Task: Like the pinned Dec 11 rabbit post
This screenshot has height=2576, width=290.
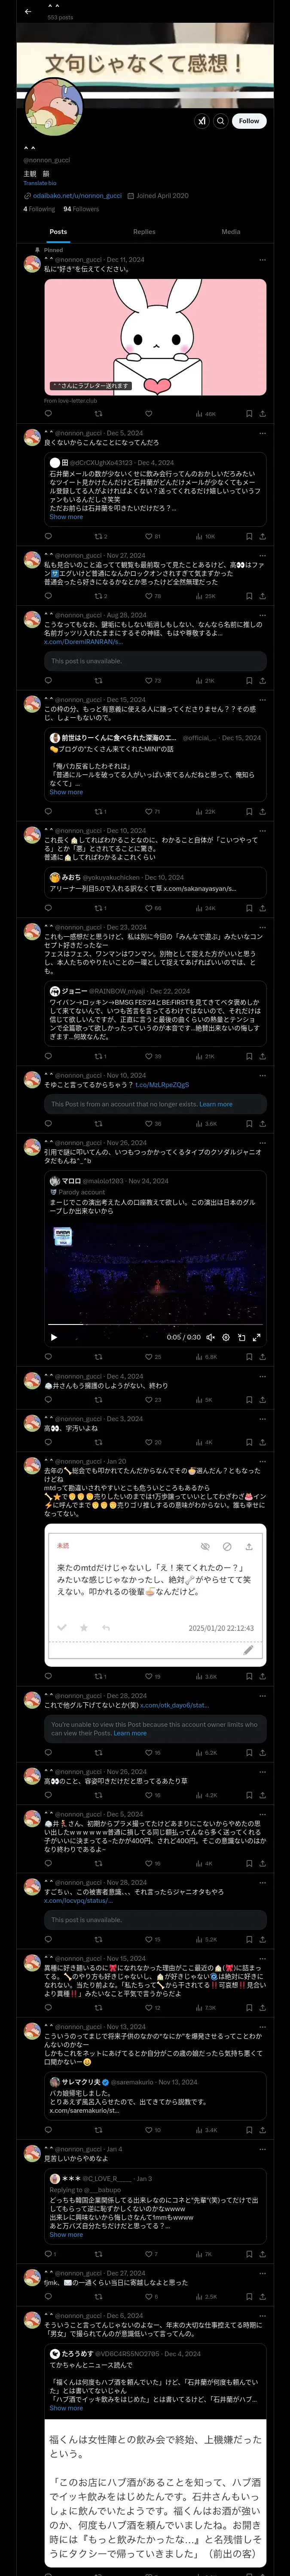Action: pyautogui.click(x=148, y=413)
